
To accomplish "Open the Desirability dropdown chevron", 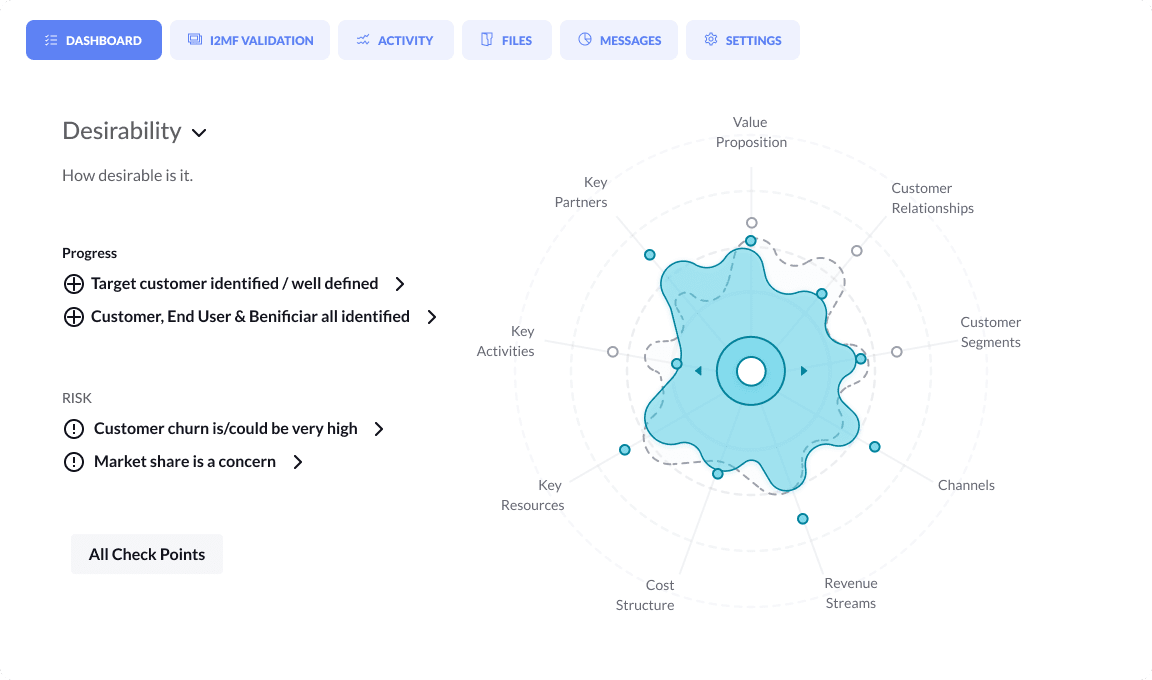I will pos(199,133).
